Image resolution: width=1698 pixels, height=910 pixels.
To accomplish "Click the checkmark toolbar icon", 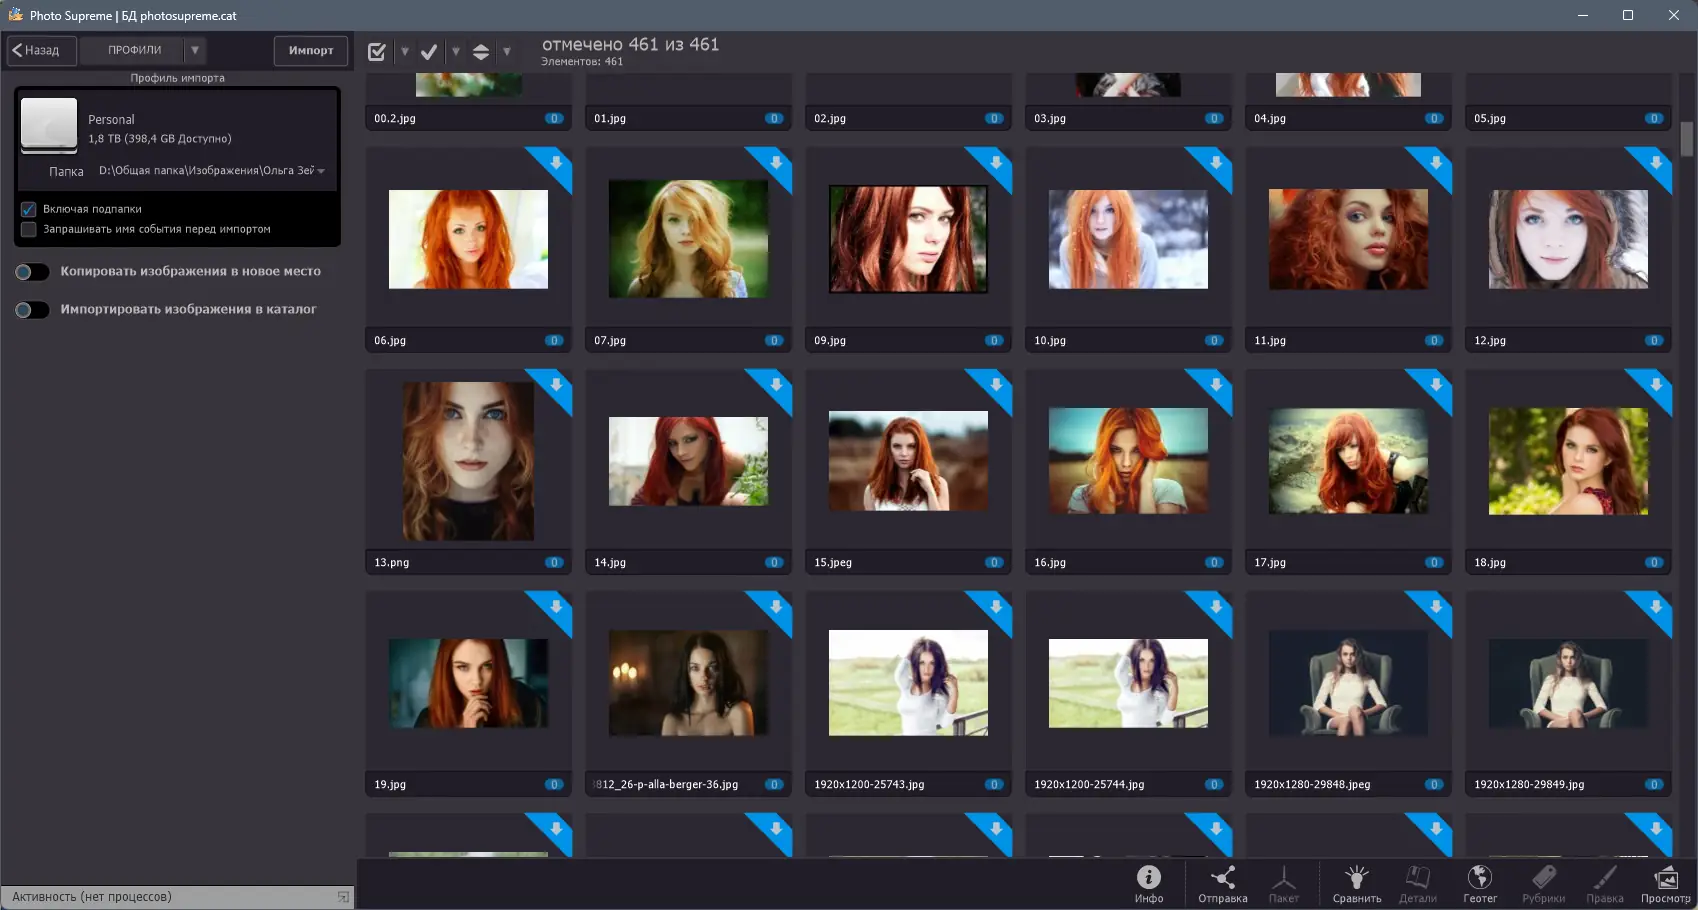I will [429, 51].
